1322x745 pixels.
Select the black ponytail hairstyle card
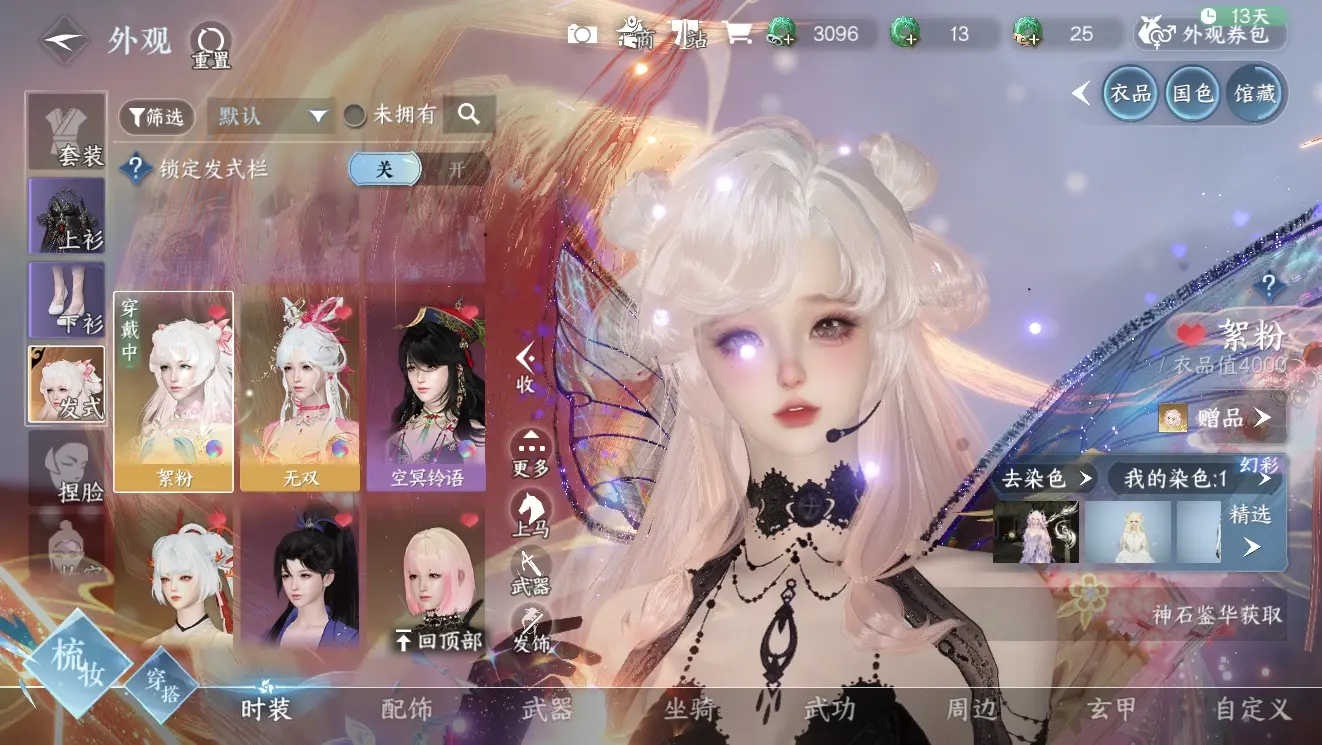(x=300, y=580)
